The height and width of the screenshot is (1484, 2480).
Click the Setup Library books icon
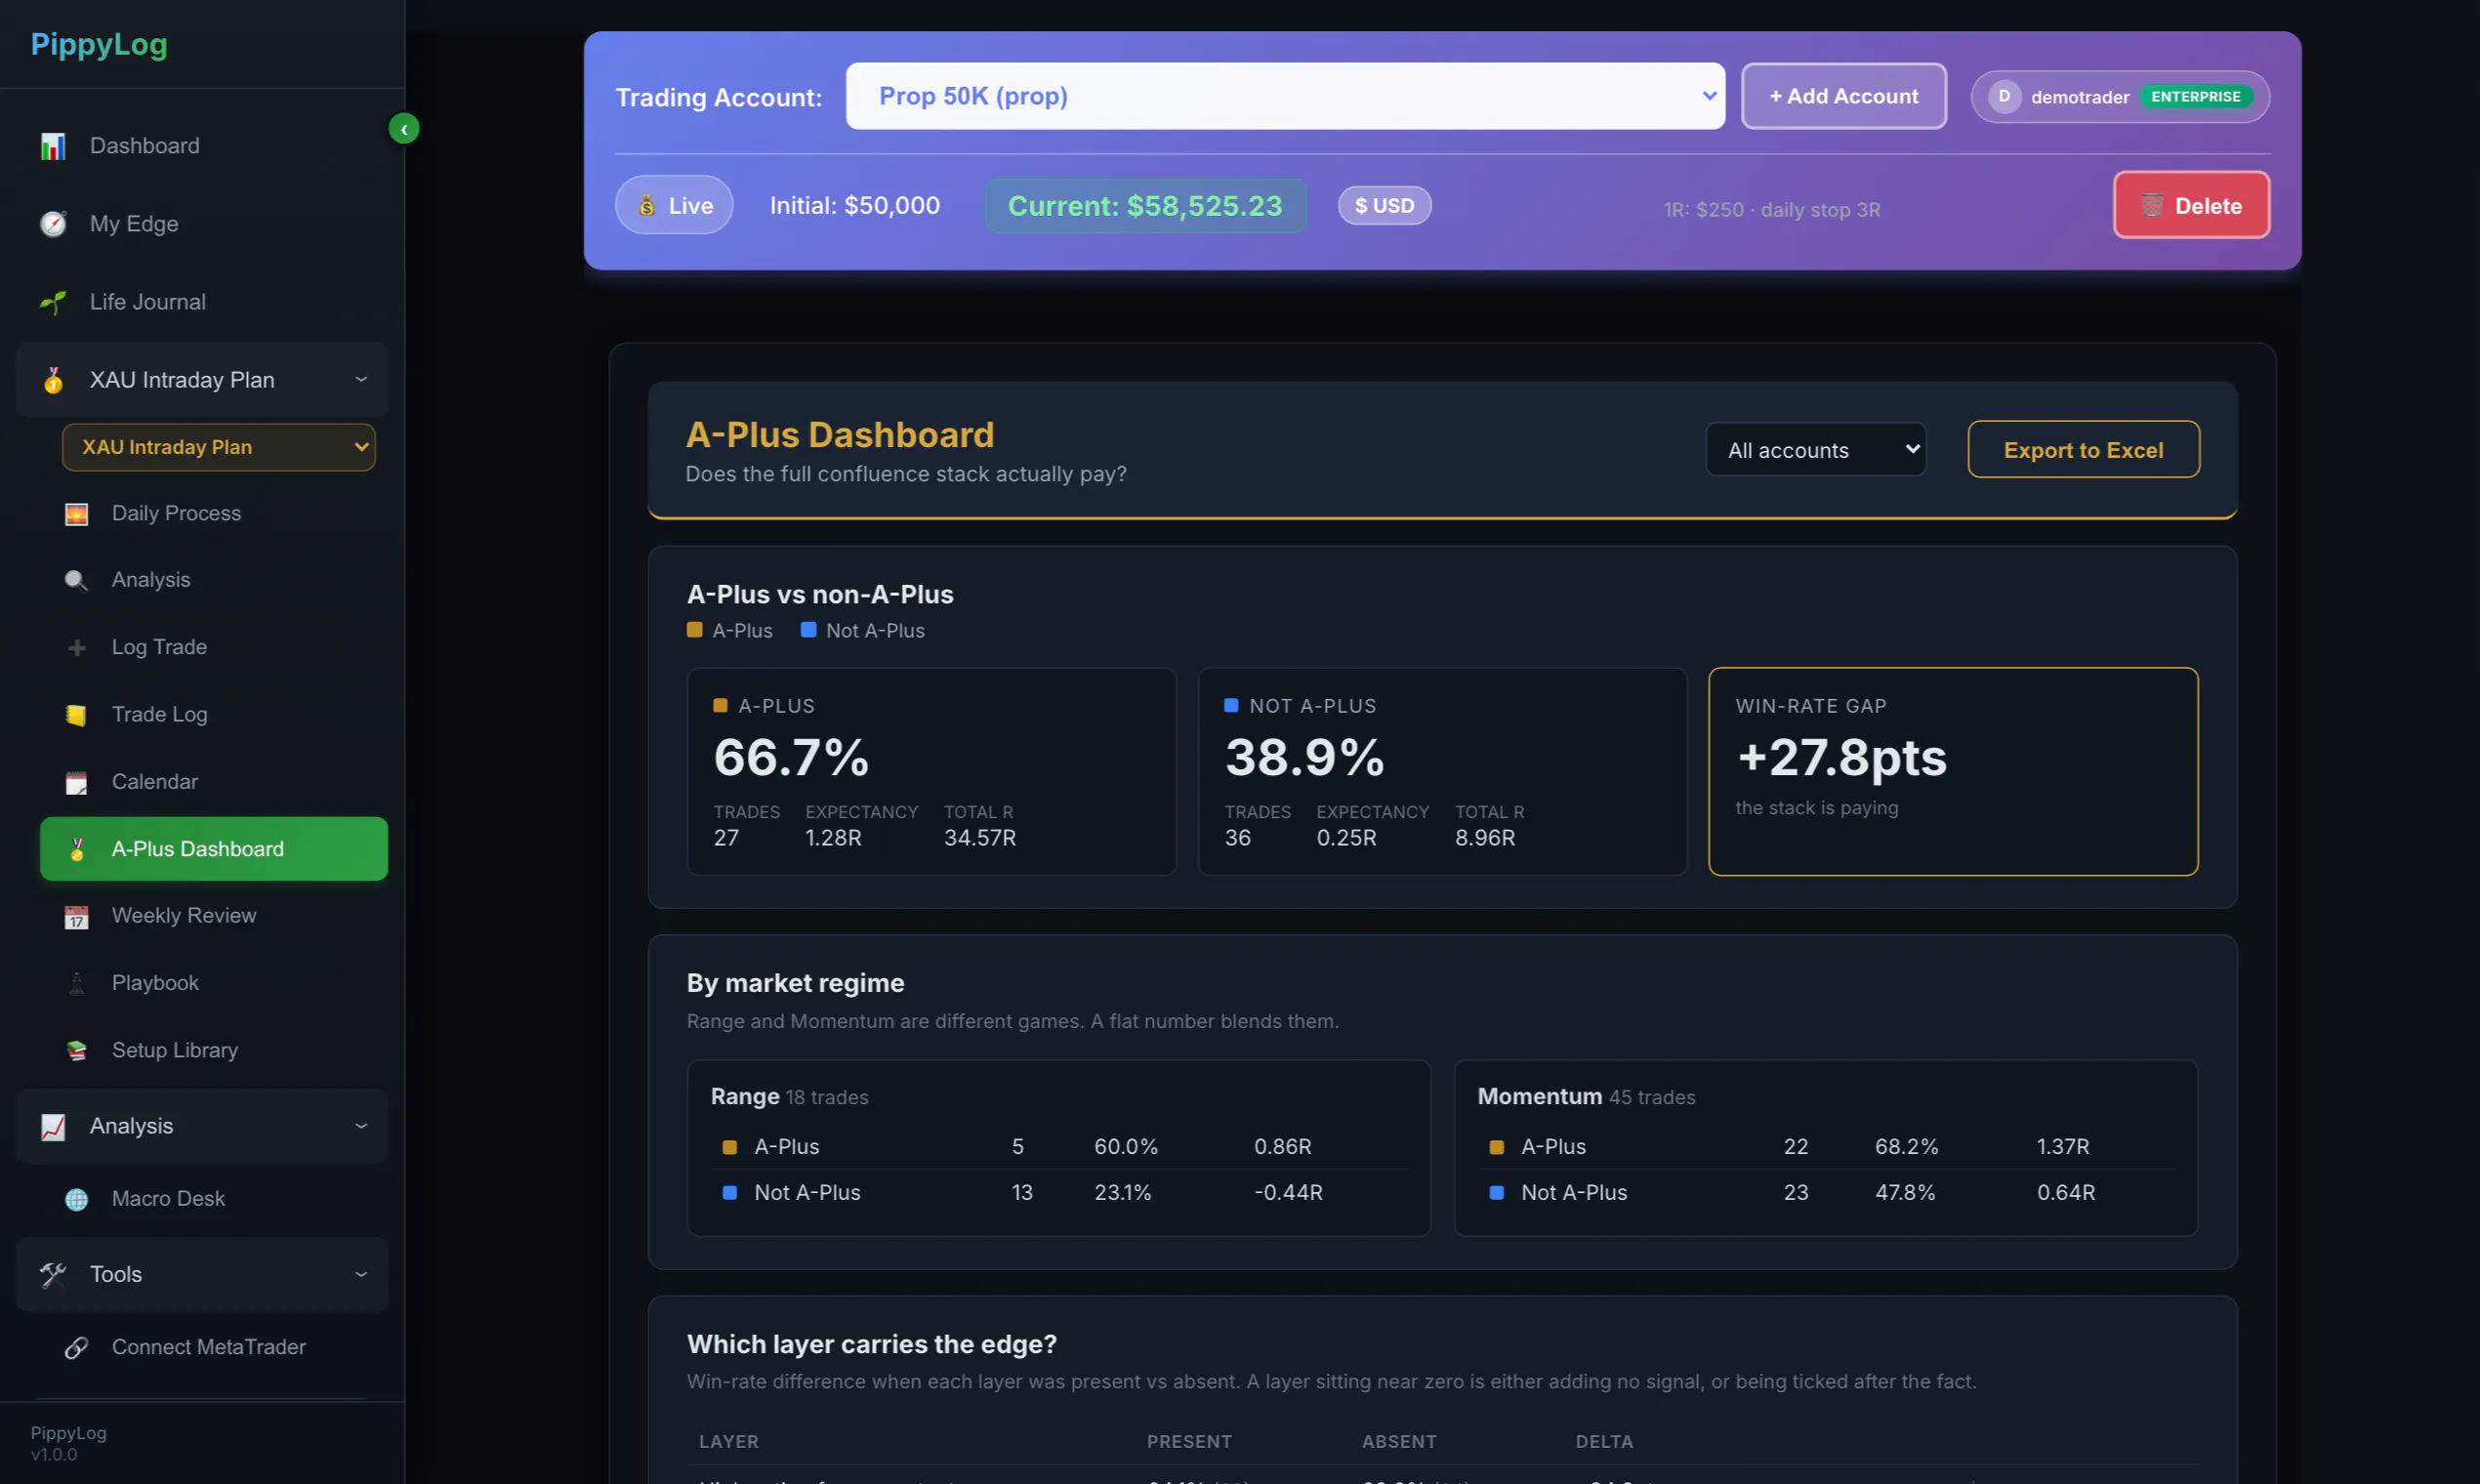click(x=76, y=1050)
